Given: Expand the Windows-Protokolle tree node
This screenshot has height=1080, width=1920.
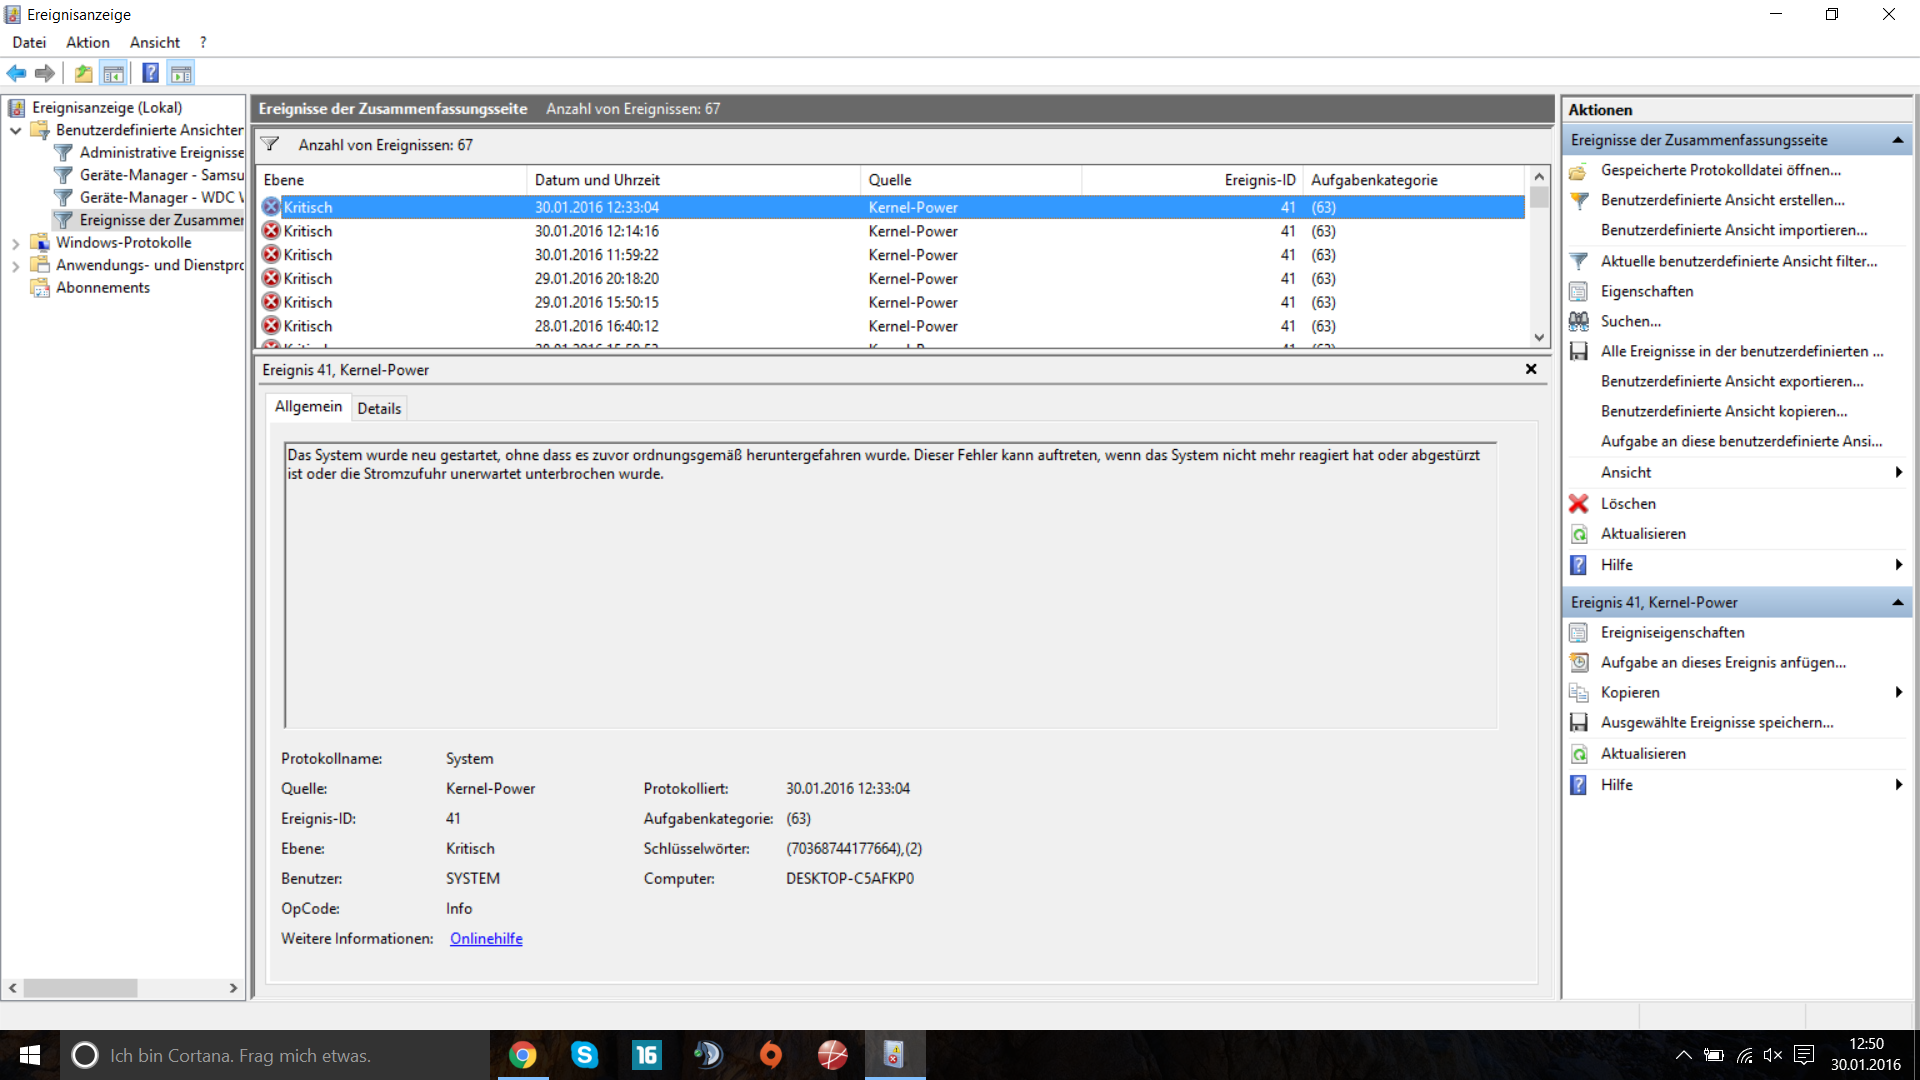Looking at the screenshot, I should (x=16, y=243).
